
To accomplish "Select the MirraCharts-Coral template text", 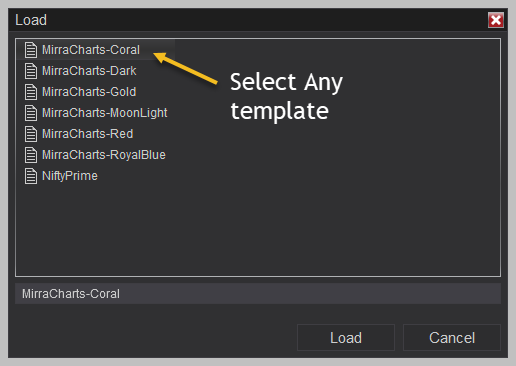I will pos(91,50).
